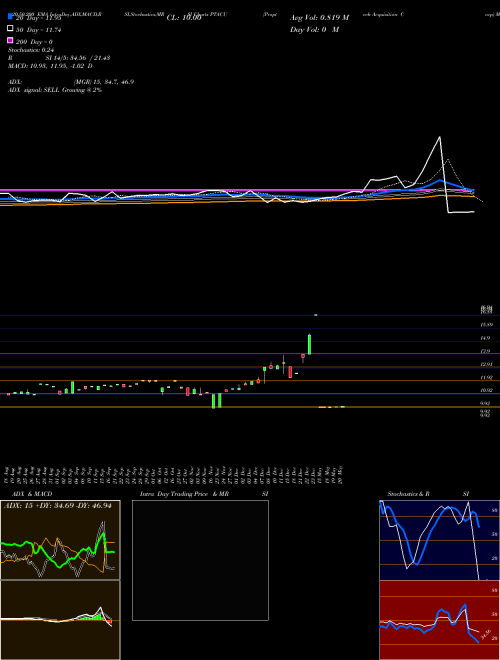Click the 'CL: 10.00' closing price label
The height and width of the screenshot is (660, 500).
(184, 18)
